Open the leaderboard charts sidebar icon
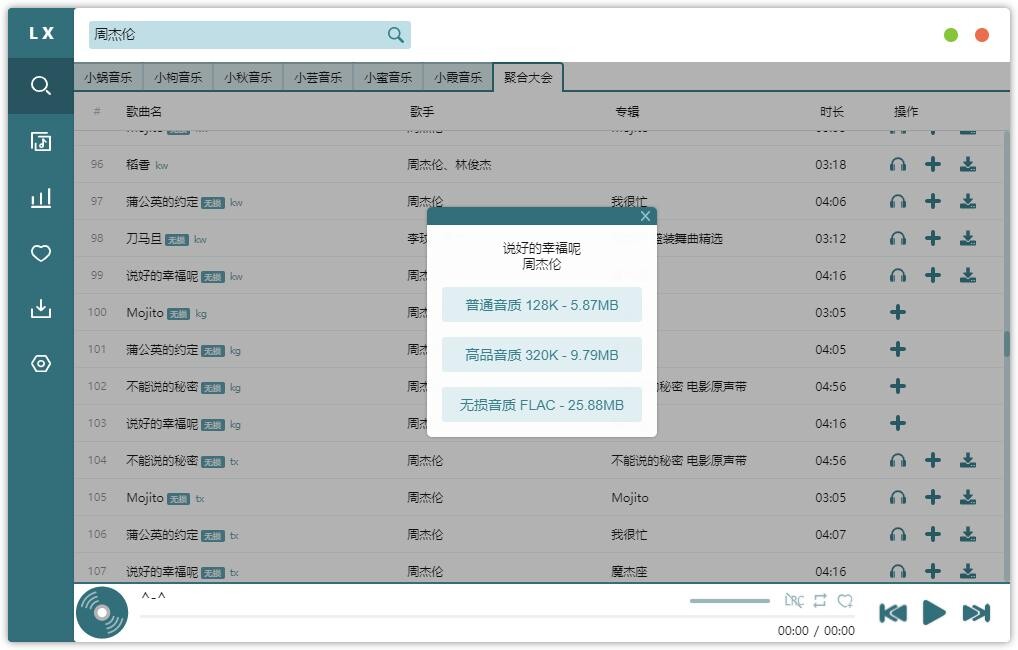1018x650 pixels. point(41,198)
